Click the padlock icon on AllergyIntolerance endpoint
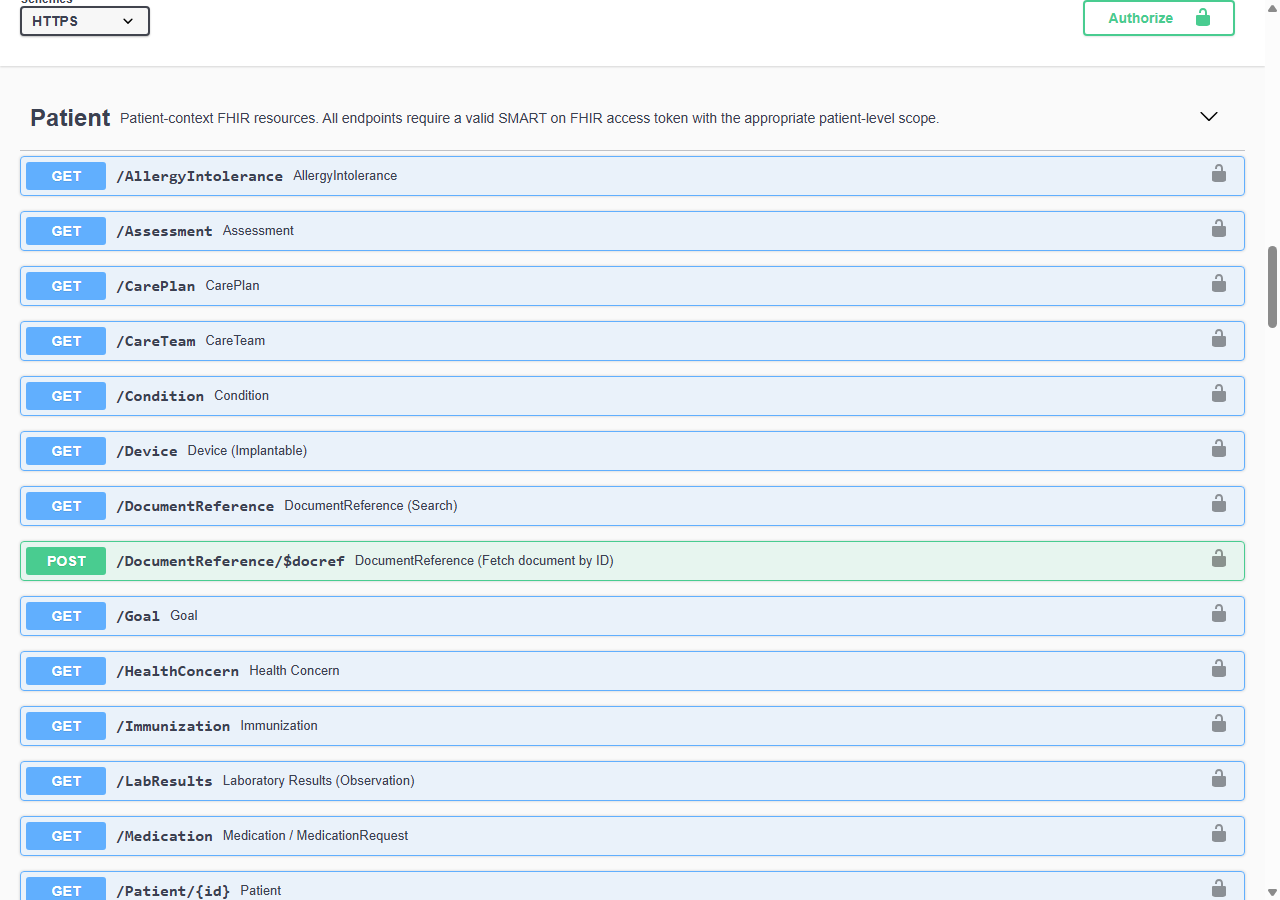The width and height of the screenshot is (1280, 900). [x=1219, y=173]
